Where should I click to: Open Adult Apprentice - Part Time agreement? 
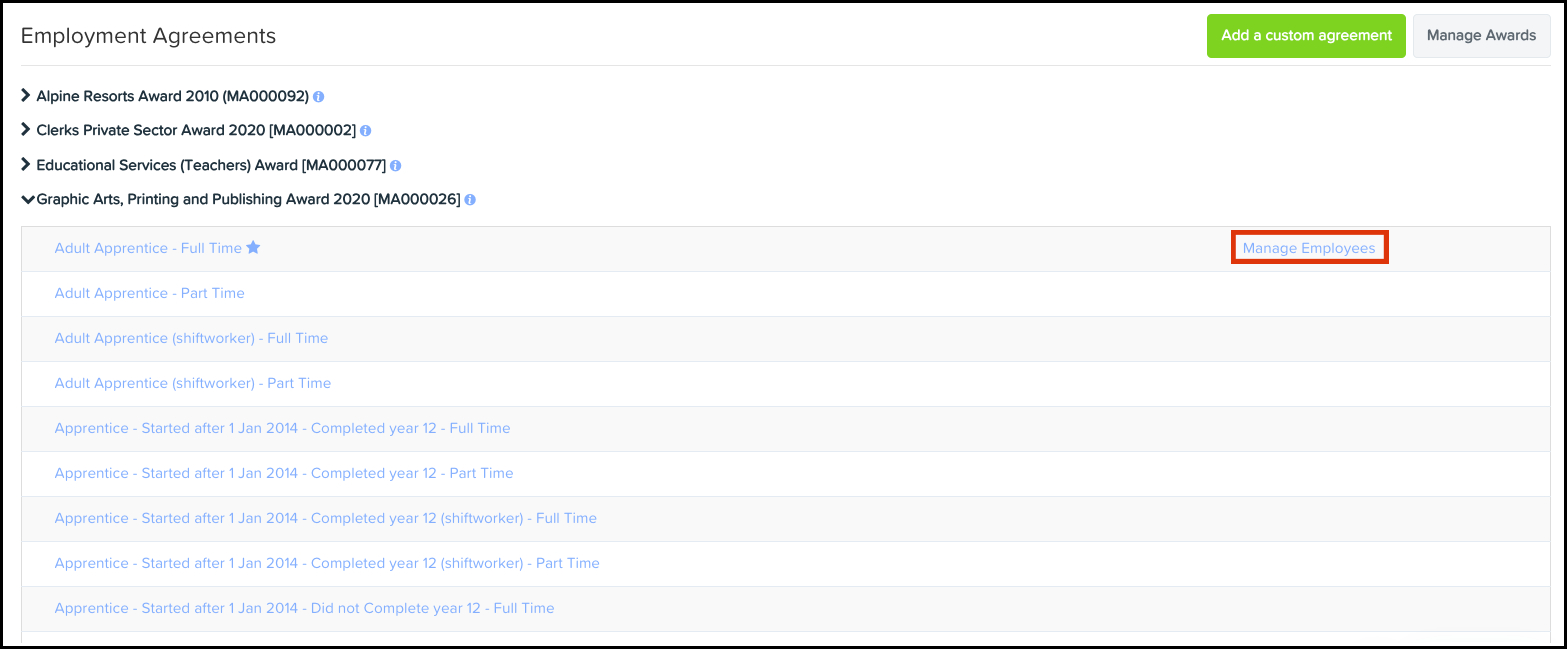coord(149,293)
